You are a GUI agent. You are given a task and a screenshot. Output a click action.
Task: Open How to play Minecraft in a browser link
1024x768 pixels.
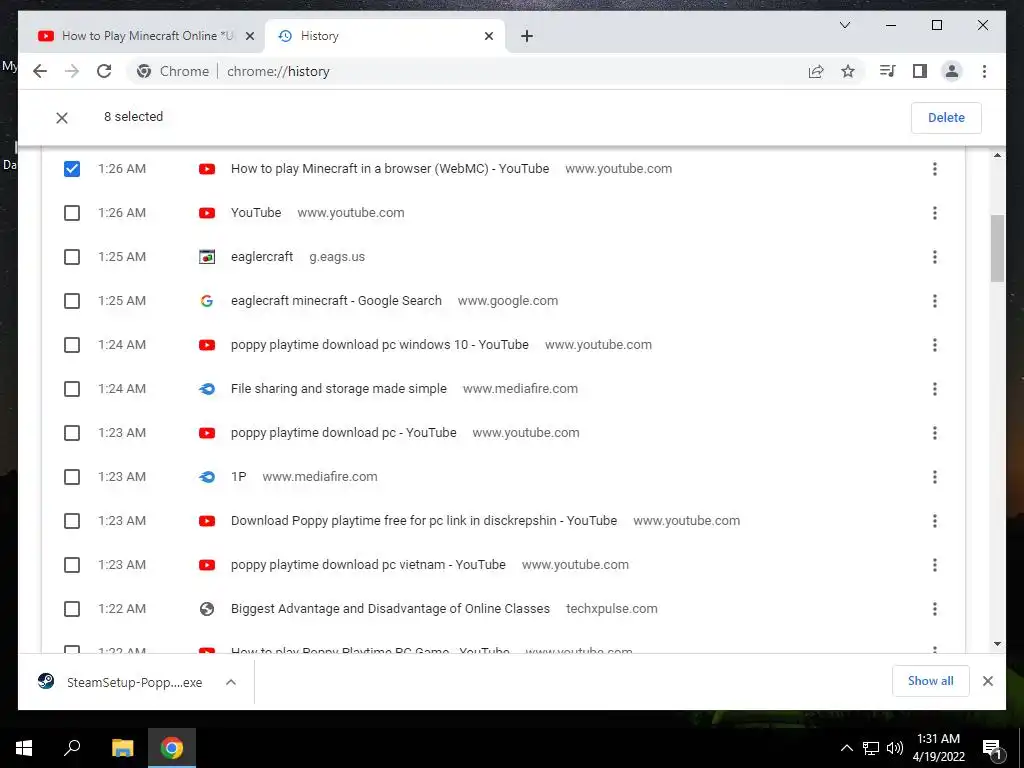tap(390, 168)
